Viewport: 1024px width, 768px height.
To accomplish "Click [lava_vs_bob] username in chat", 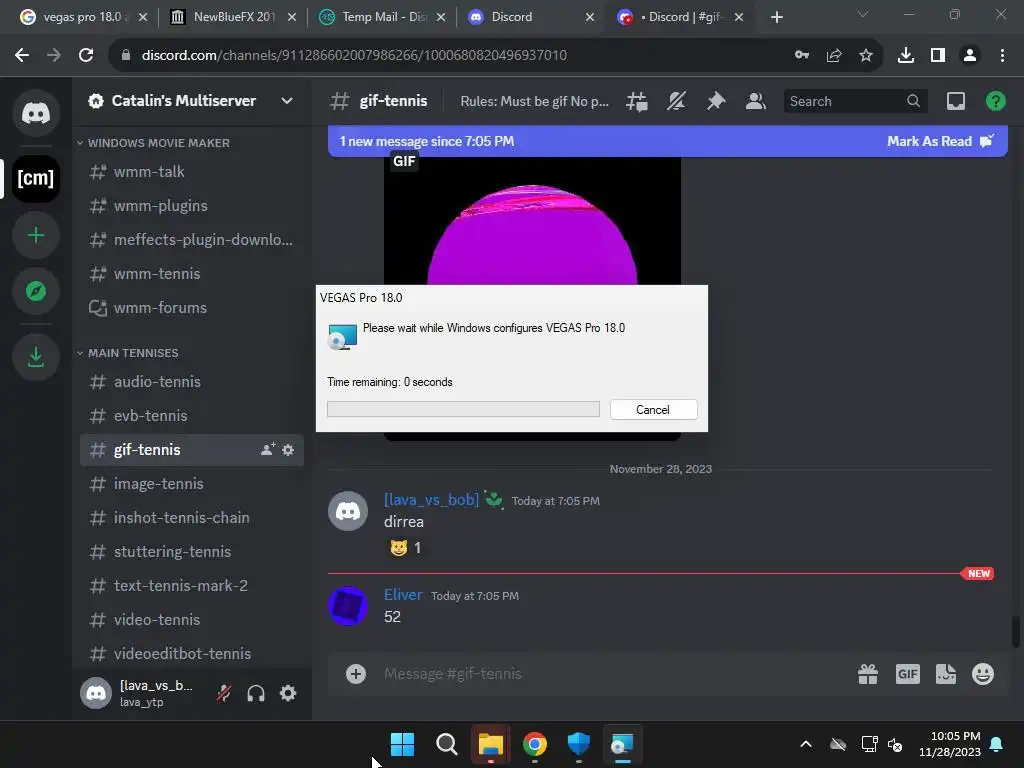I will tap(432, 500).
